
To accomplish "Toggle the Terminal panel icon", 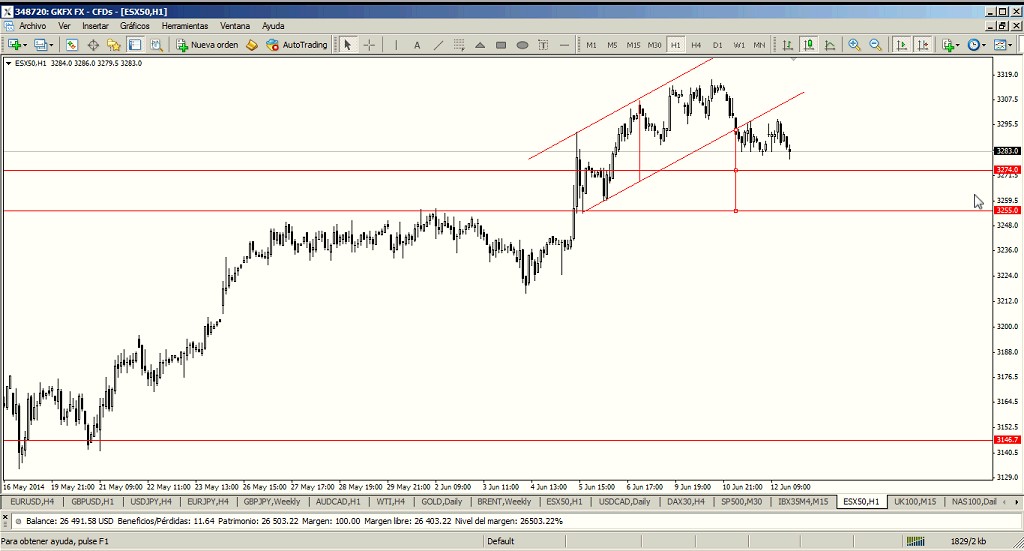I will [135, 44].
